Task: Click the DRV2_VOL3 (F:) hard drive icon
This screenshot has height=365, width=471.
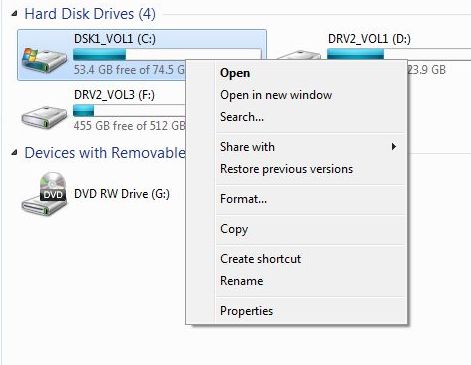Action: point(44,117)
